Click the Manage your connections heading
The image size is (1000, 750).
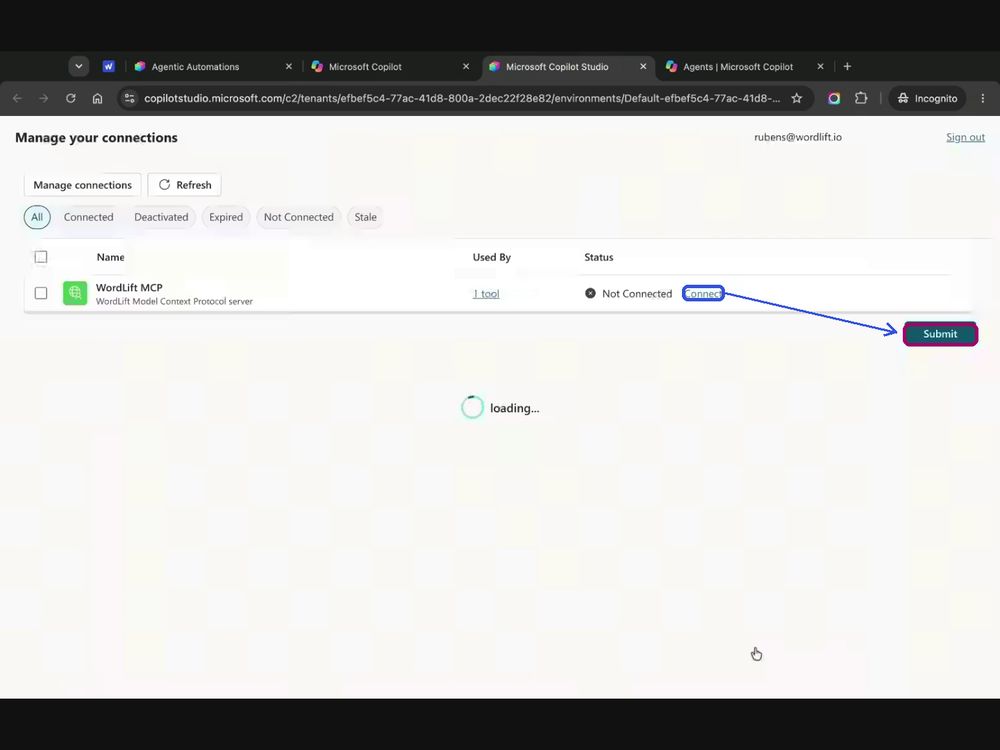[x=96, y=138]
